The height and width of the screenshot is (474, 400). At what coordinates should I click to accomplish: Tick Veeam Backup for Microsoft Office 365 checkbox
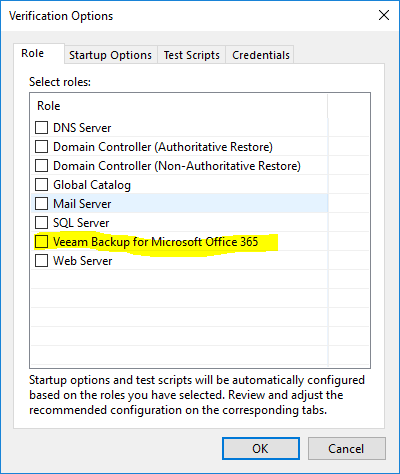(41, 241)
